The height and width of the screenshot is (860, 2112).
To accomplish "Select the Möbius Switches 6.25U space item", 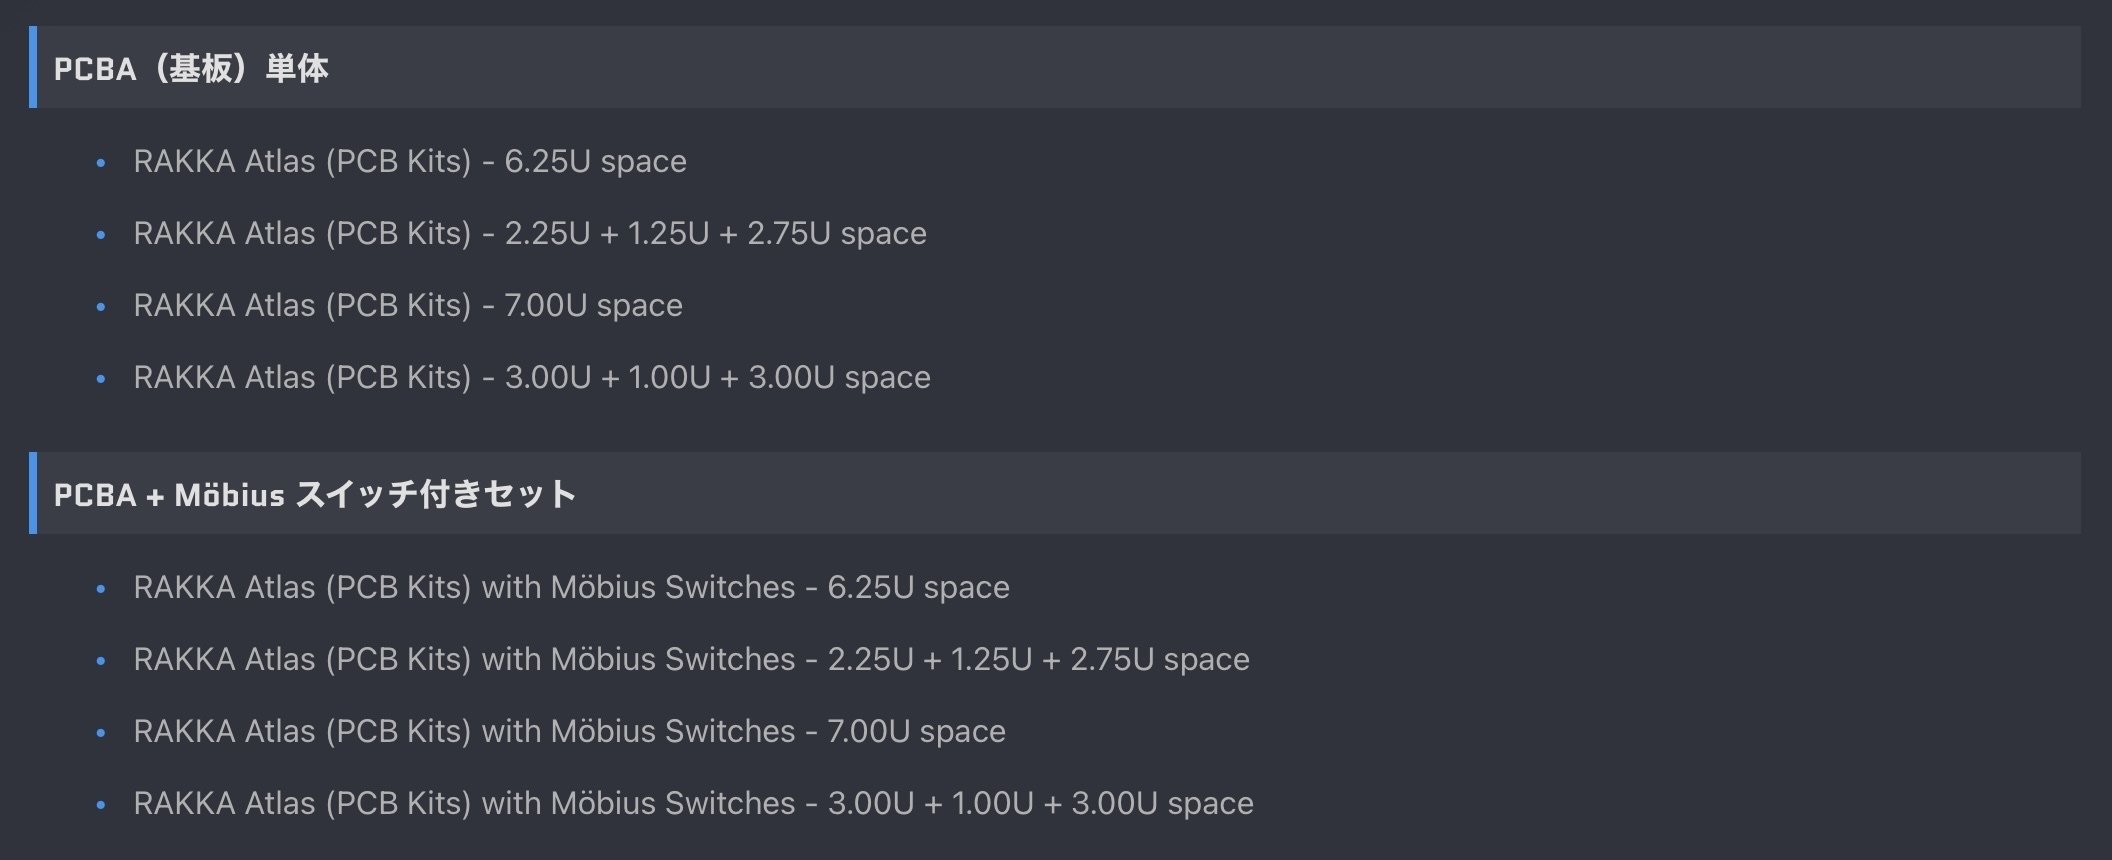I will click(571, 587).
